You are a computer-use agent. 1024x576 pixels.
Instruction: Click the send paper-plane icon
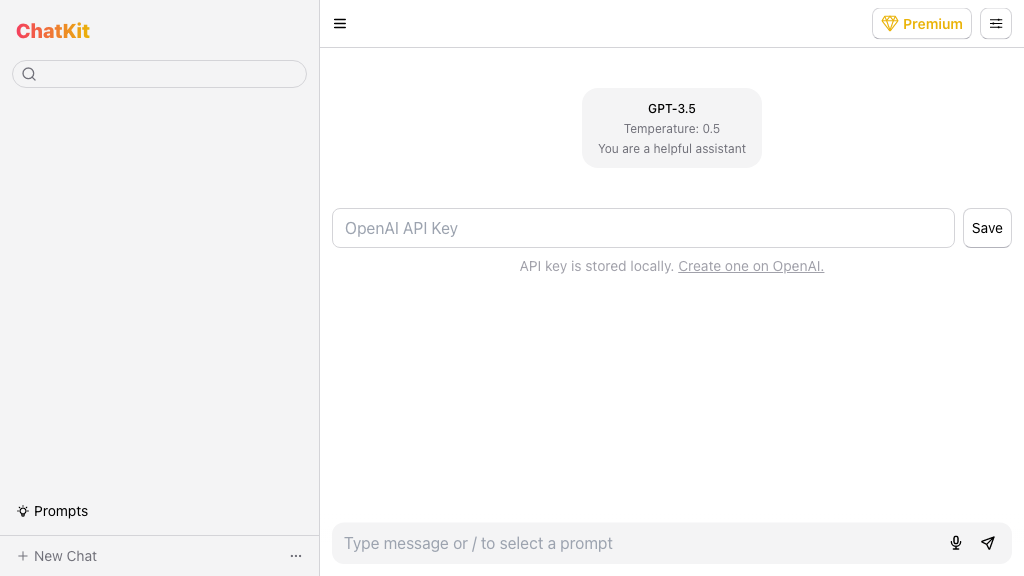click(x=988, y=543)
